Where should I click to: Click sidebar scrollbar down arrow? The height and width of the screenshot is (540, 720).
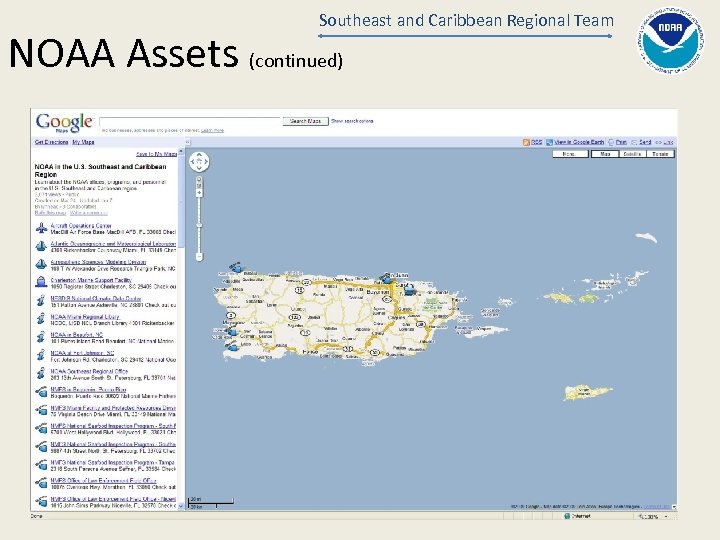coord(181,506)
